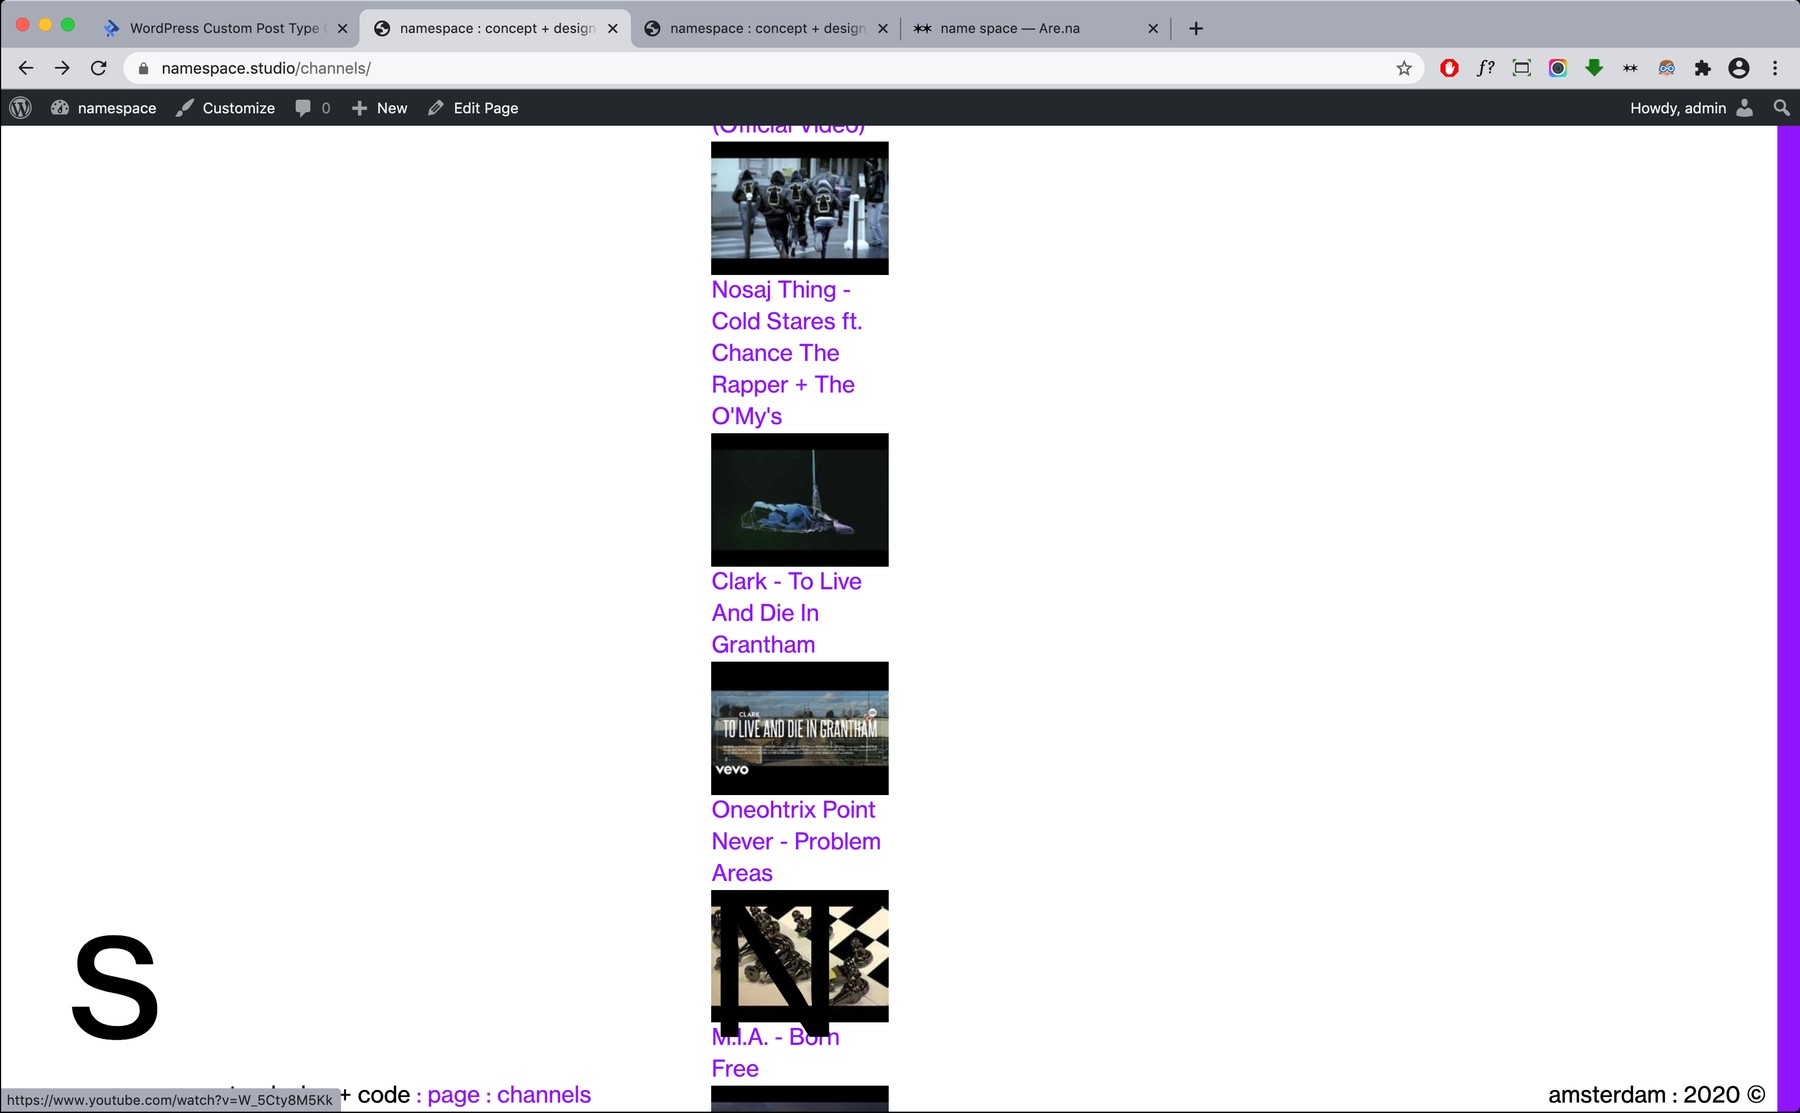This screenshot has width=1800, height=1113.
Task: Open the To Live And Die In Grantham vevo thumbnail
Action: click(x=799, y=728)
